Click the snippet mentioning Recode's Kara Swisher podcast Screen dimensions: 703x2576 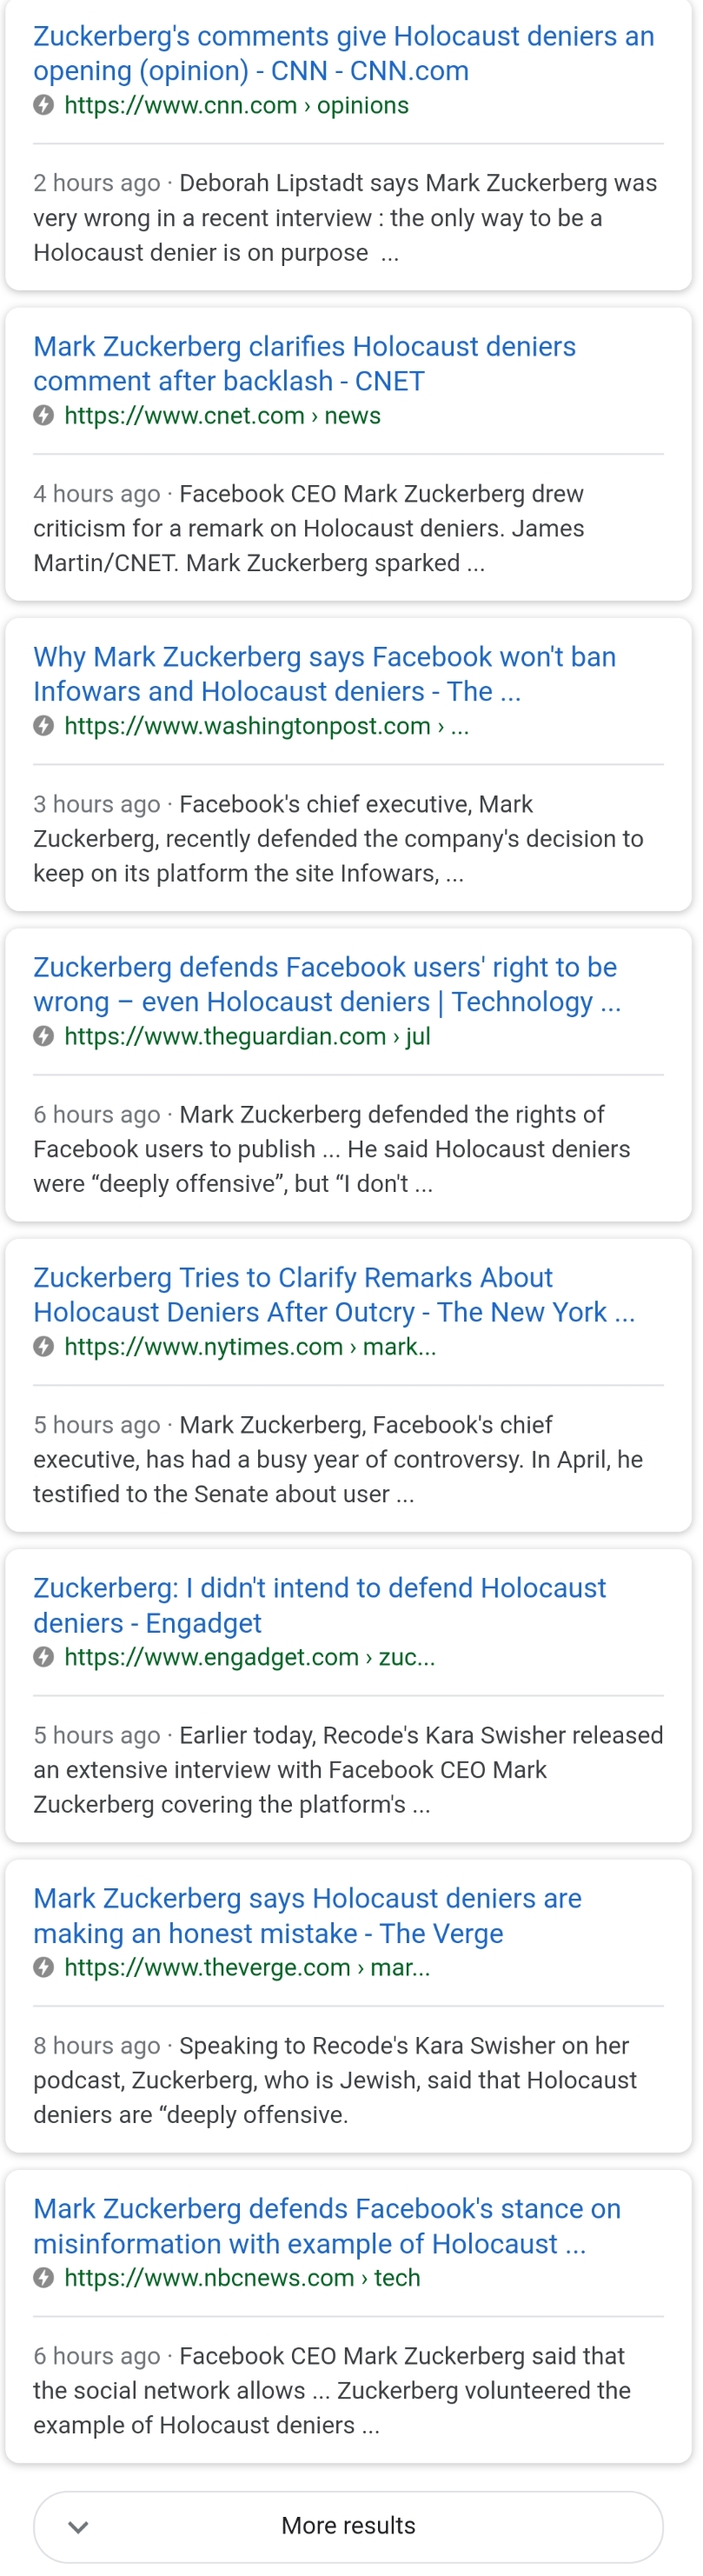coord(335,2079)
